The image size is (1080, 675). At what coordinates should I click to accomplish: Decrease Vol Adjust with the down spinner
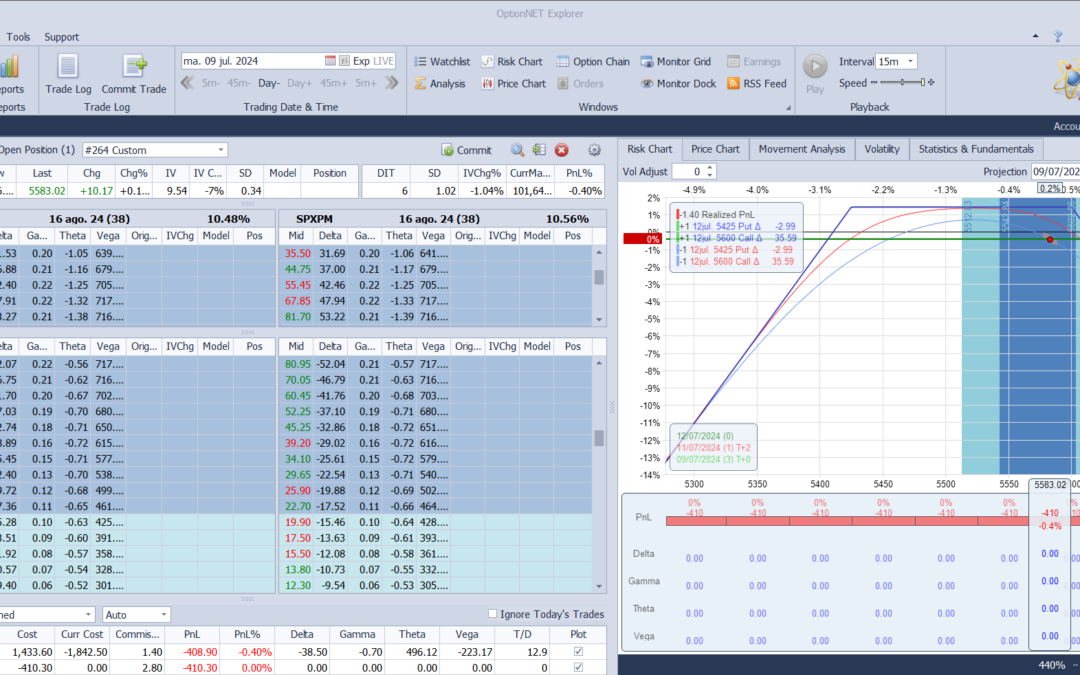[710, 175]
